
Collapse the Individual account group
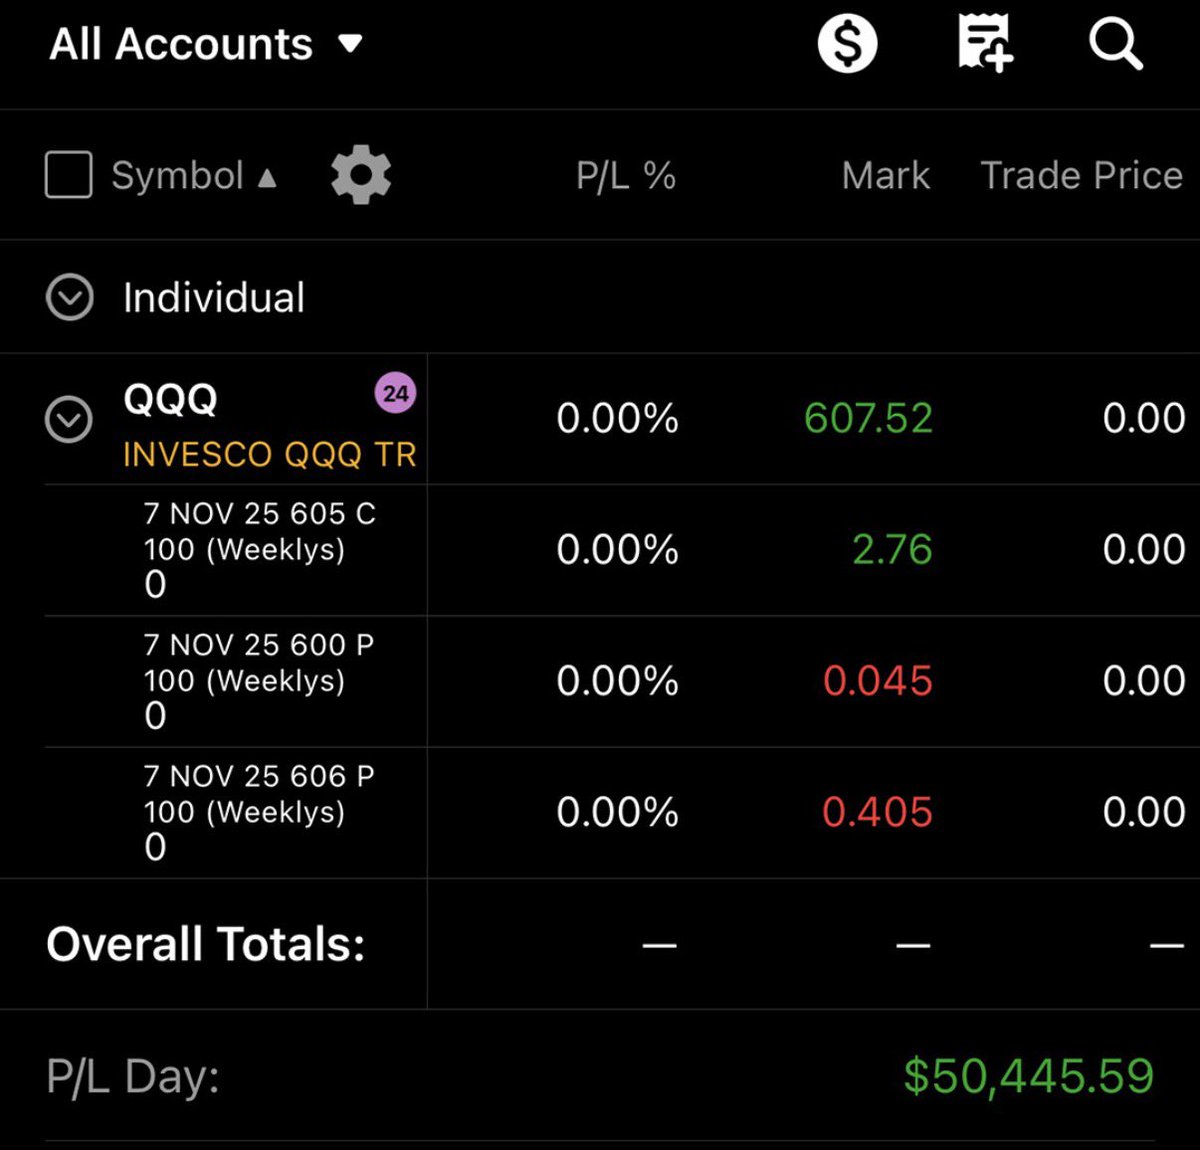(x=70, y=297)
